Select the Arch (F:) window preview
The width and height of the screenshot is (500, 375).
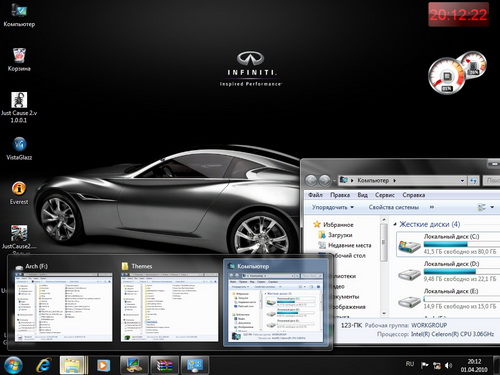[x=63, y=302]
